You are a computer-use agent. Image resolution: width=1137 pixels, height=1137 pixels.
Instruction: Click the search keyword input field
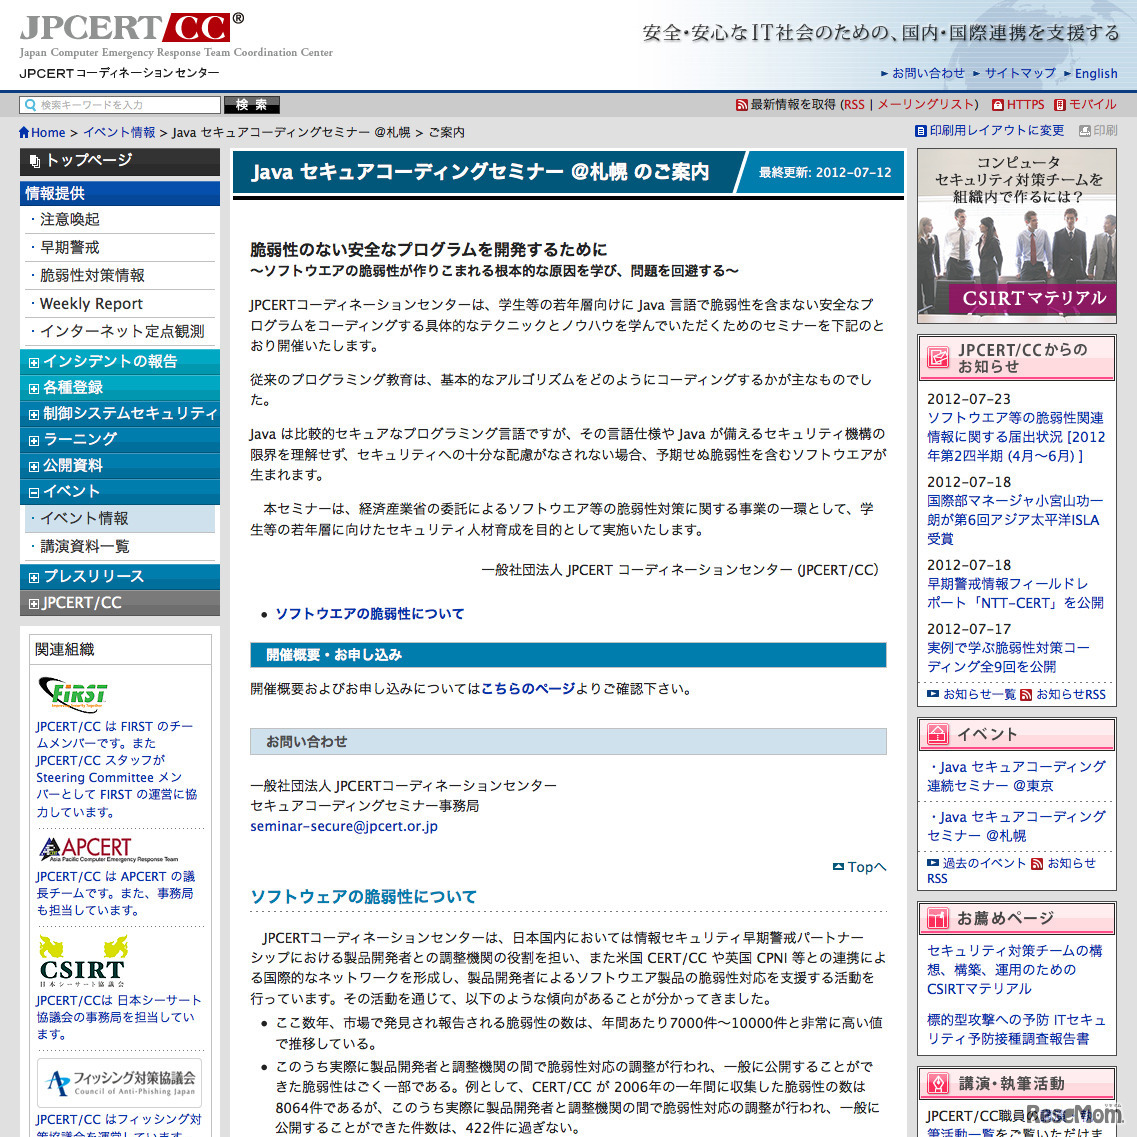120,105
